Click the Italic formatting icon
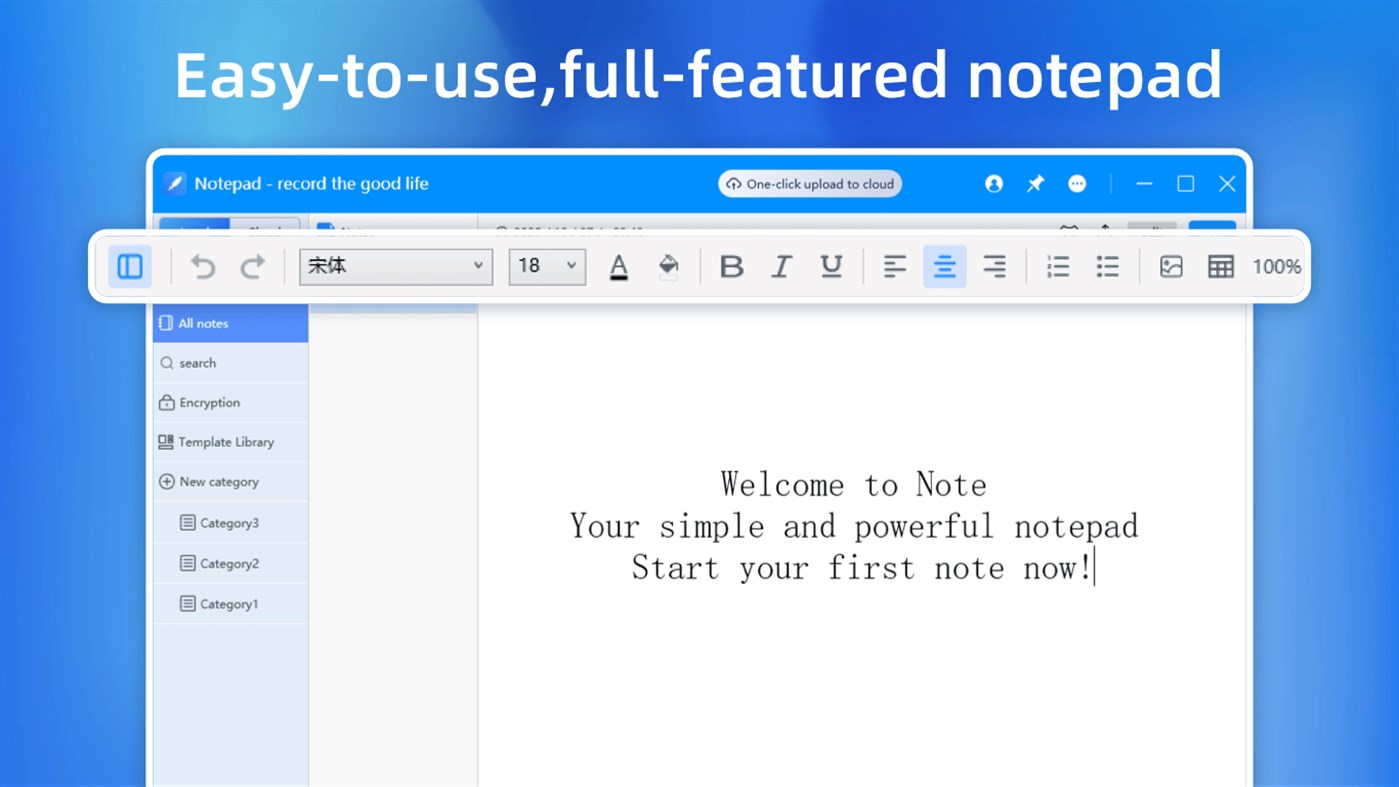Image resolution: width=1399 pixels, height=787 pixels. coord(781,266)
